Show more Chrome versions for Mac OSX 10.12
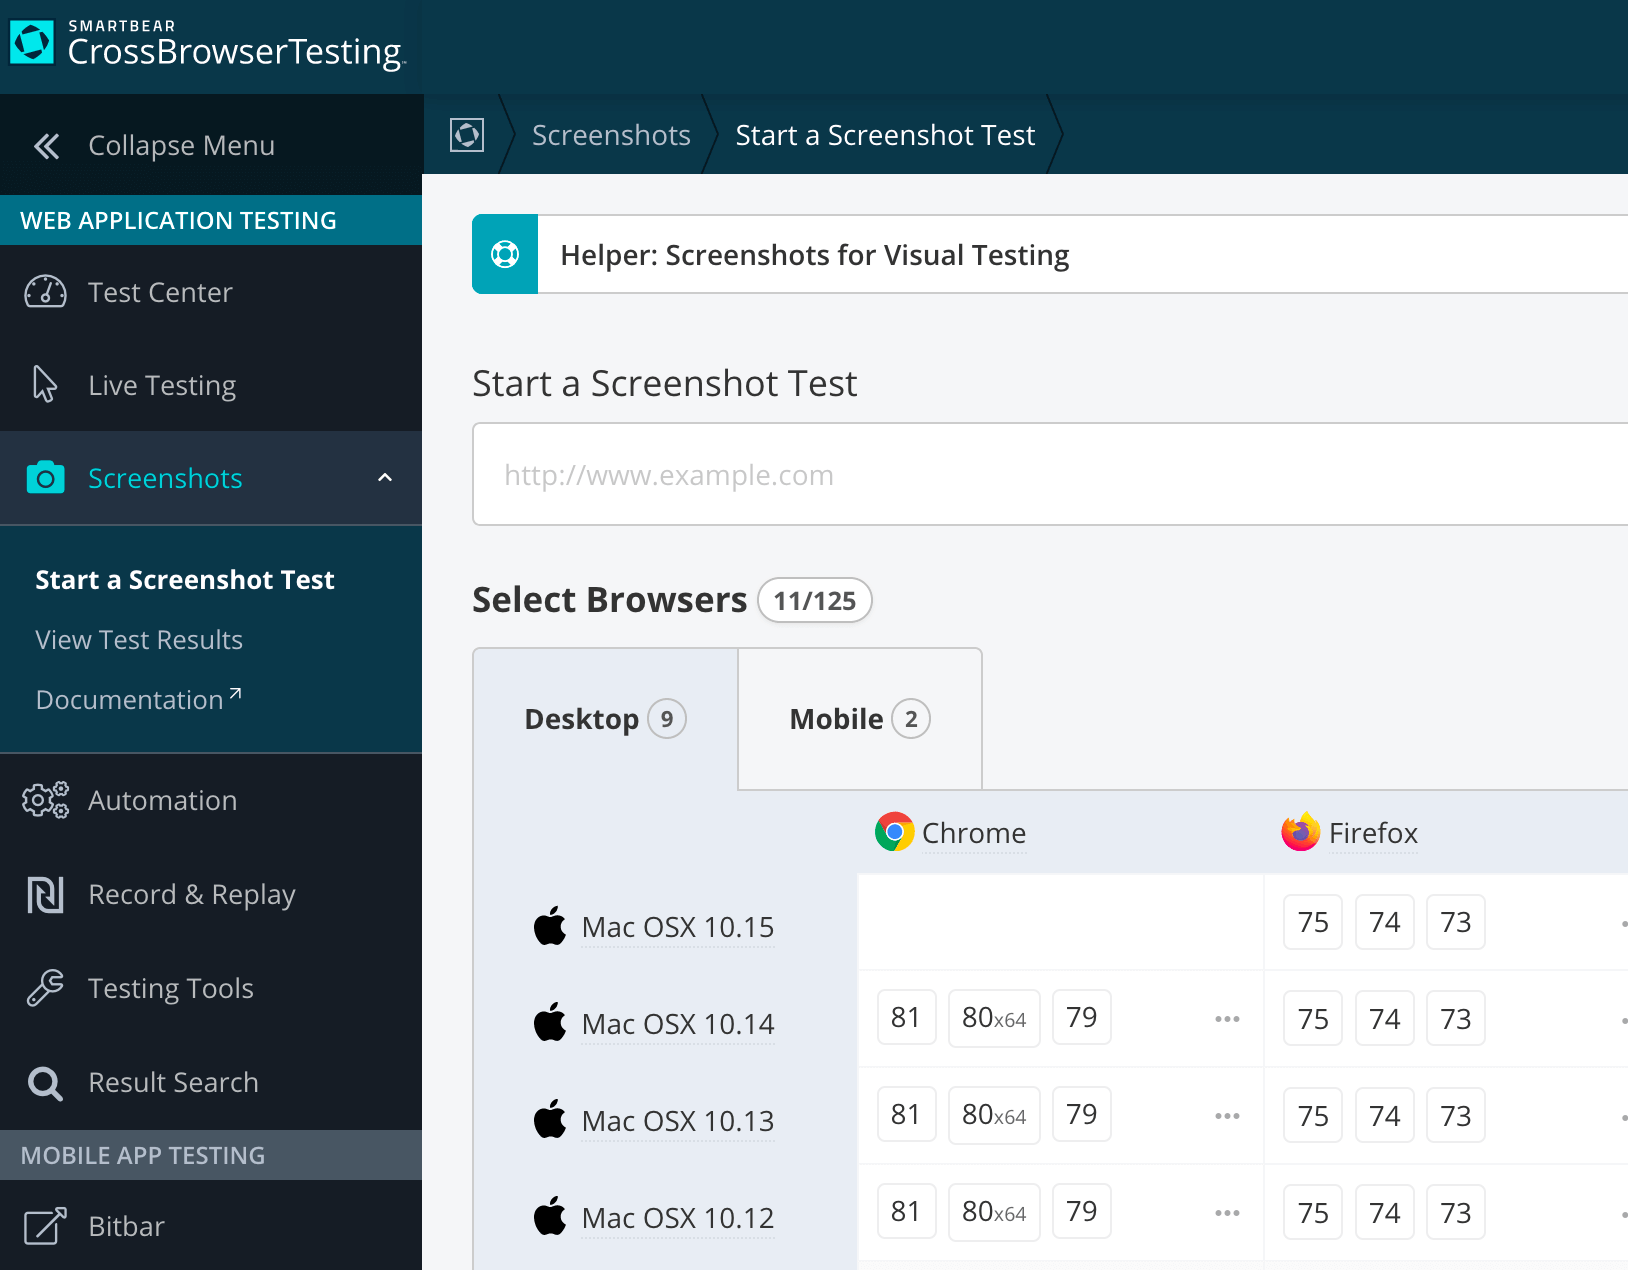 point(1227,1213)
